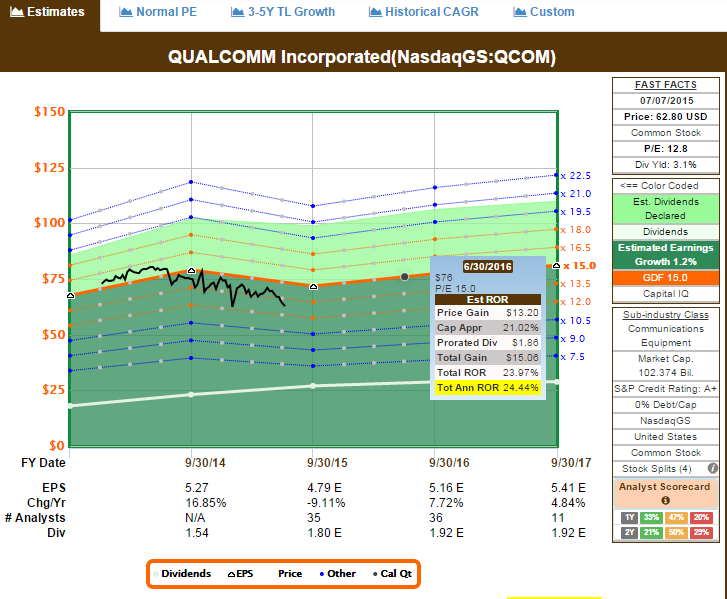Toggle the Dividends legend item
Screen dimensions: 727x599
coord(182,574)
